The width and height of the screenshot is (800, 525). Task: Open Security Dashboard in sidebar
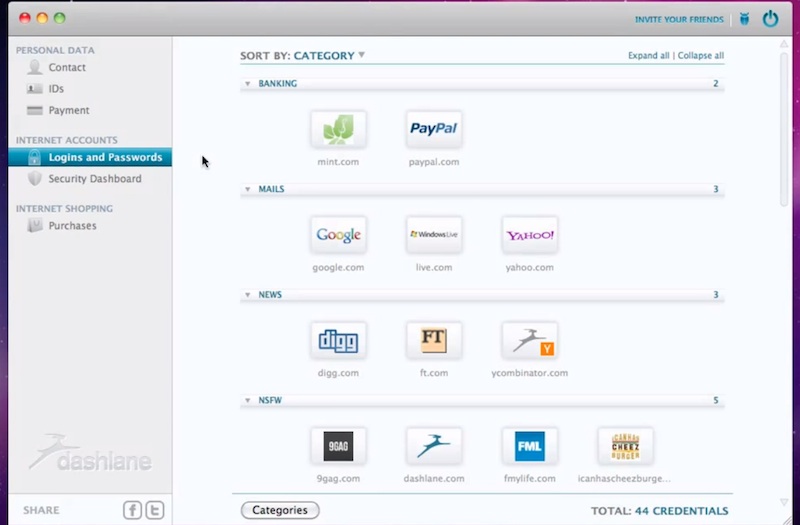coord(94,179)
